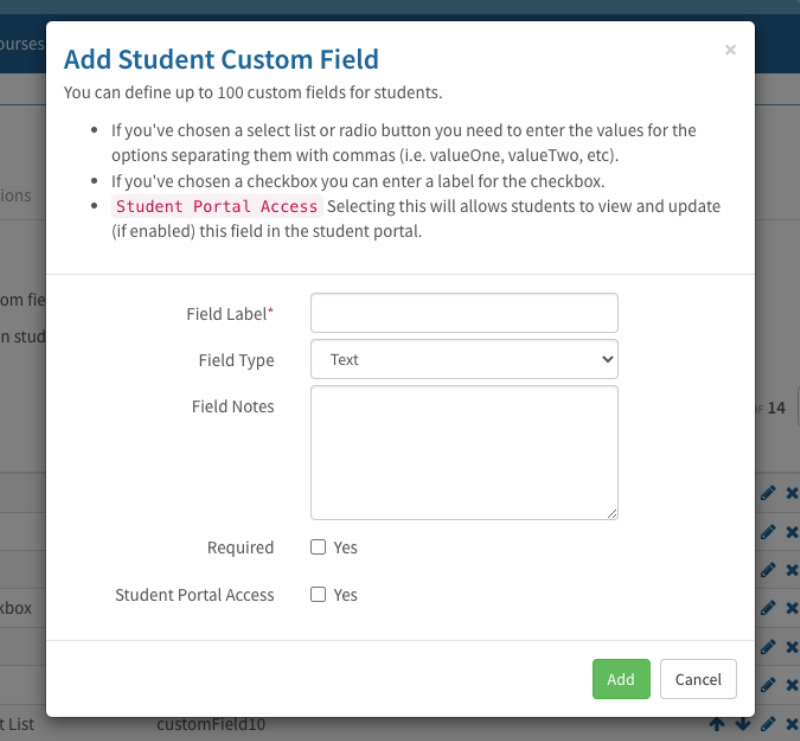Edit the row directly above customField10
Viewport: 800px width, 741px height.
tap(768, 685)
